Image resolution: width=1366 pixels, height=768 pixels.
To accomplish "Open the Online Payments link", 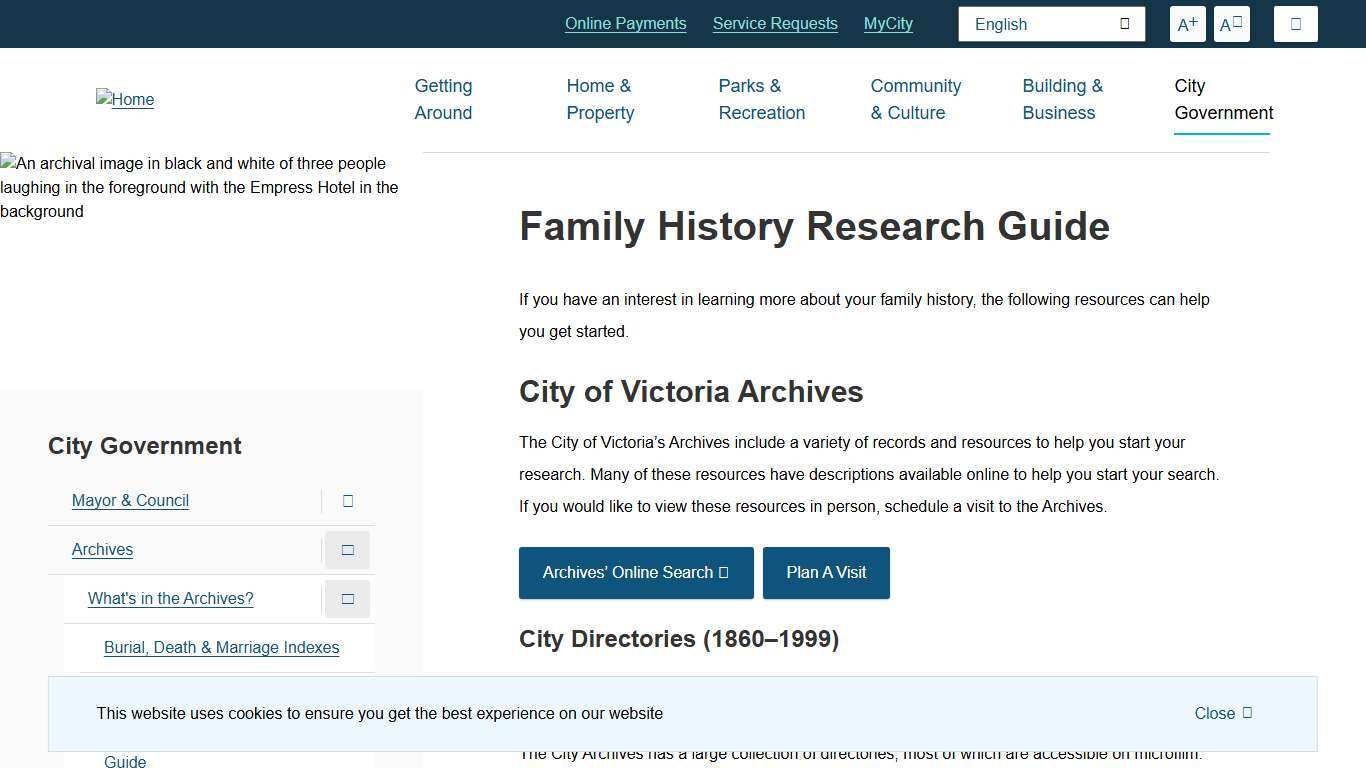I will 625,23.
